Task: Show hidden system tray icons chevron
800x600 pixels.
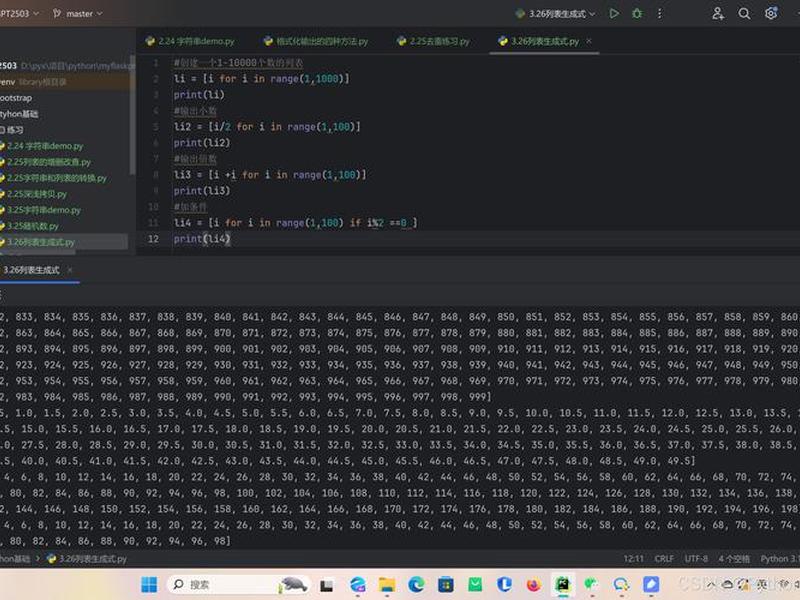Action: pyautogui.click(x=710, y=585)
